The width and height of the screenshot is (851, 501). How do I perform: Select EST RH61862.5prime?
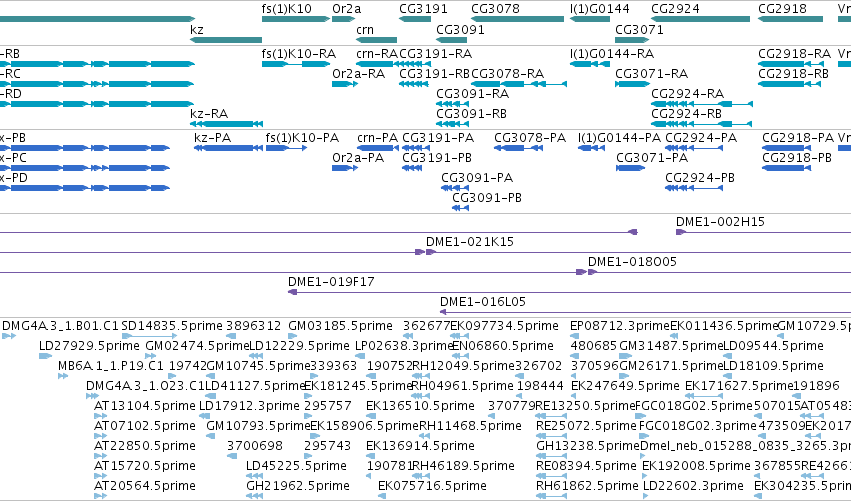pyautogui.click(x=587, y=487)
